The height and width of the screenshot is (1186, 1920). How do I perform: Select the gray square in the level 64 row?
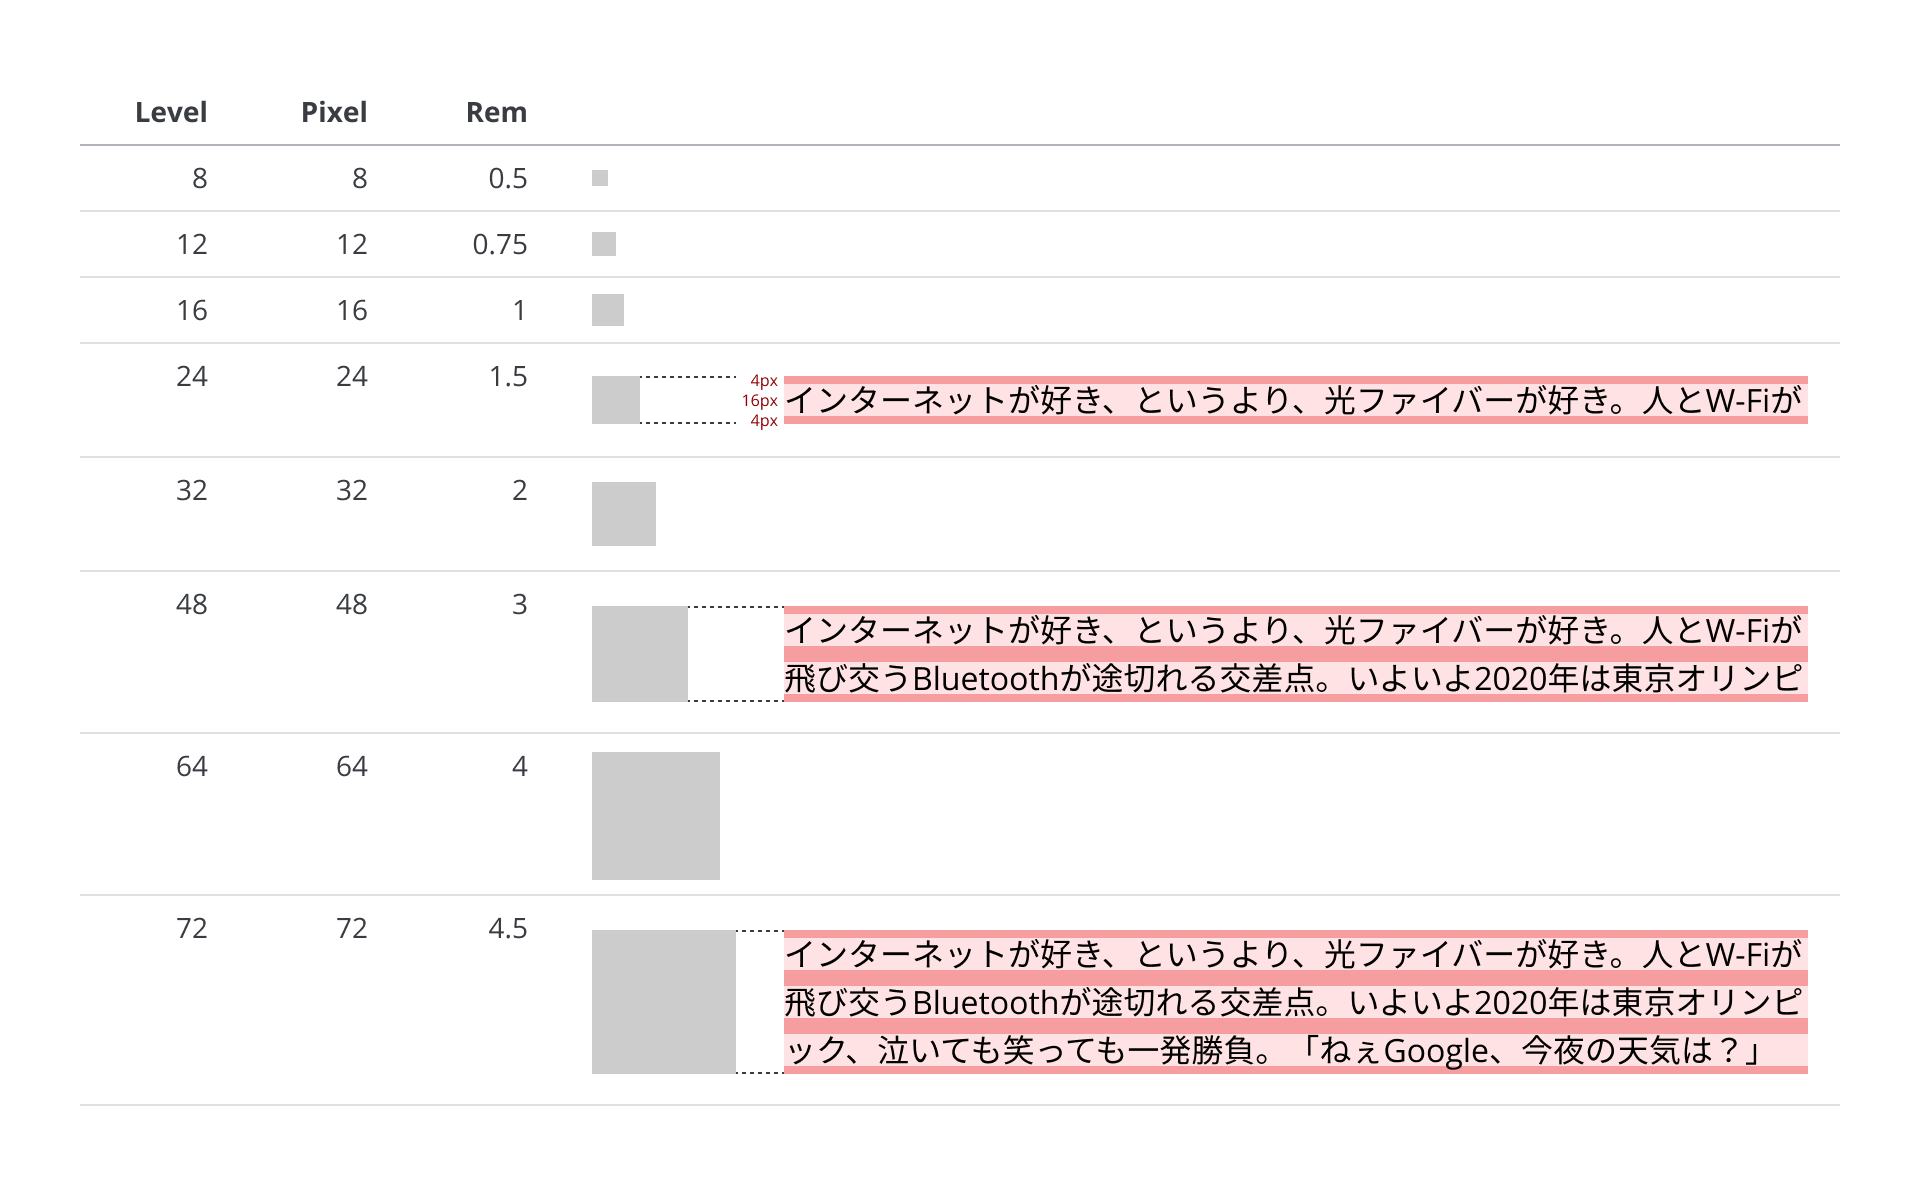(656, 816)
